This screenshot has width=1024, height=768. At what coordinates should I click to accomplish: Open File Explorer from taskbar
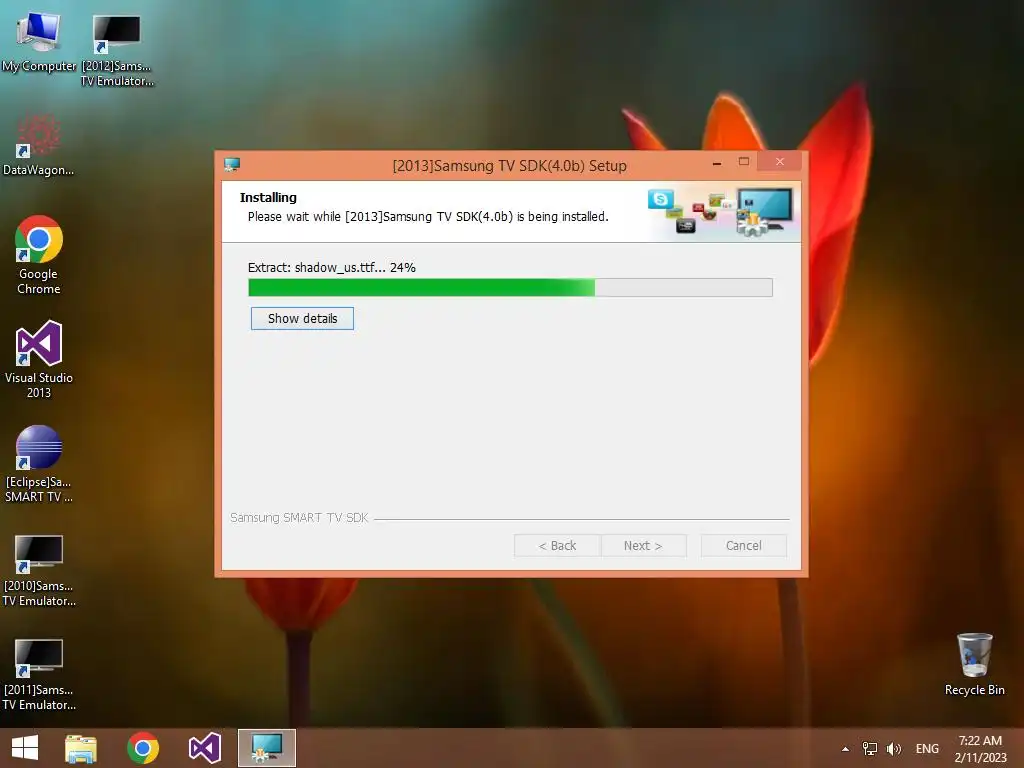[x=81, y=748]
